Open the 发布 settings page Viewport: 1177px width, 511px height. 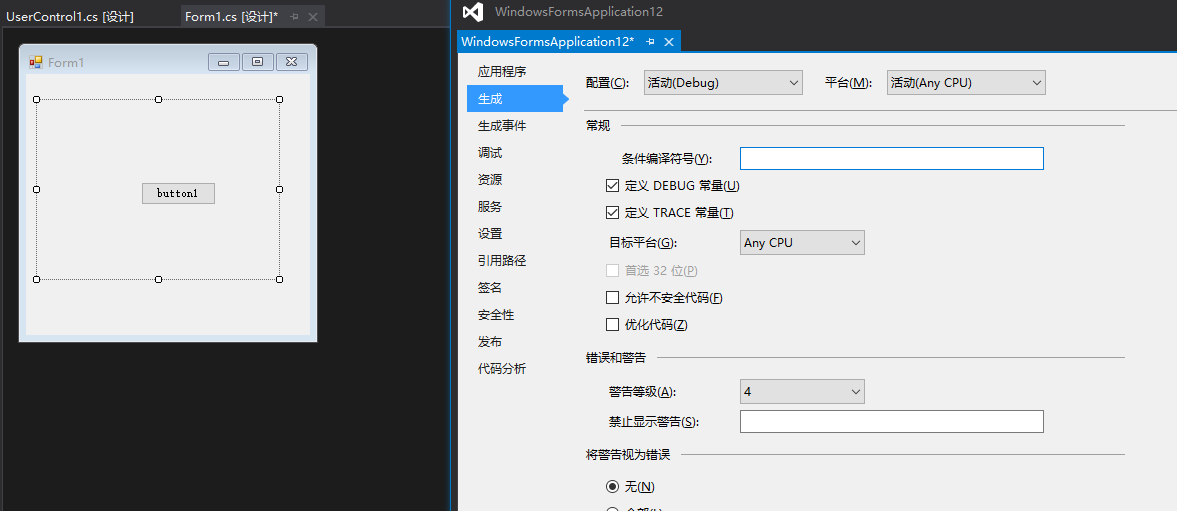(490, 342)
